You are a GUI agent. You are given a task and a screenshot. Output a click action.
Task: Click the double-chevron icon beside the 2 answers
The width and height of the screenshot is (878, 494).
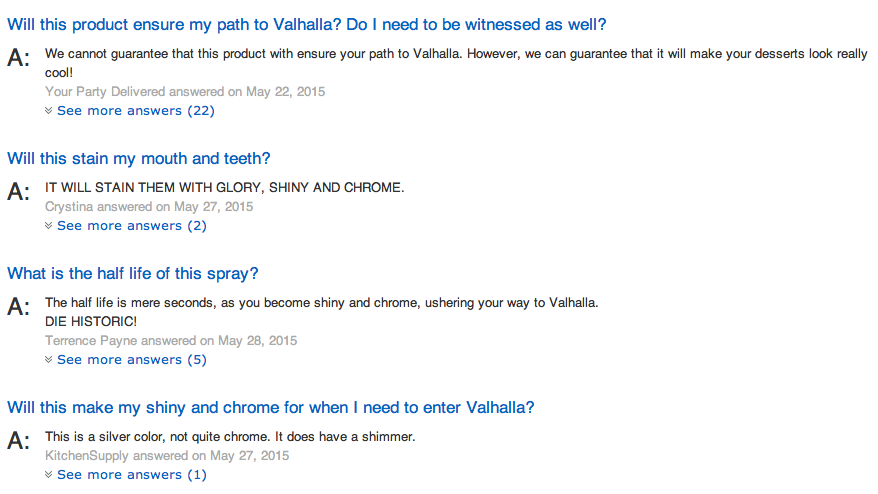pos(49,226)
